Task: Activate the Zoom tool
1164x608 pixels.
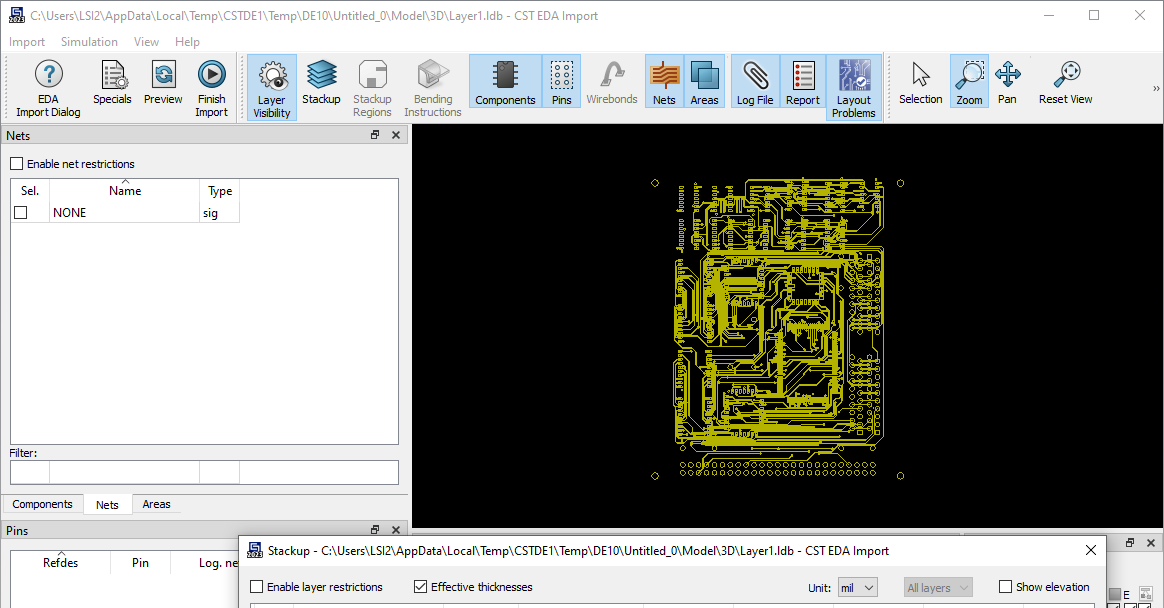Action: pyautogui.click(x=968, y=80)
